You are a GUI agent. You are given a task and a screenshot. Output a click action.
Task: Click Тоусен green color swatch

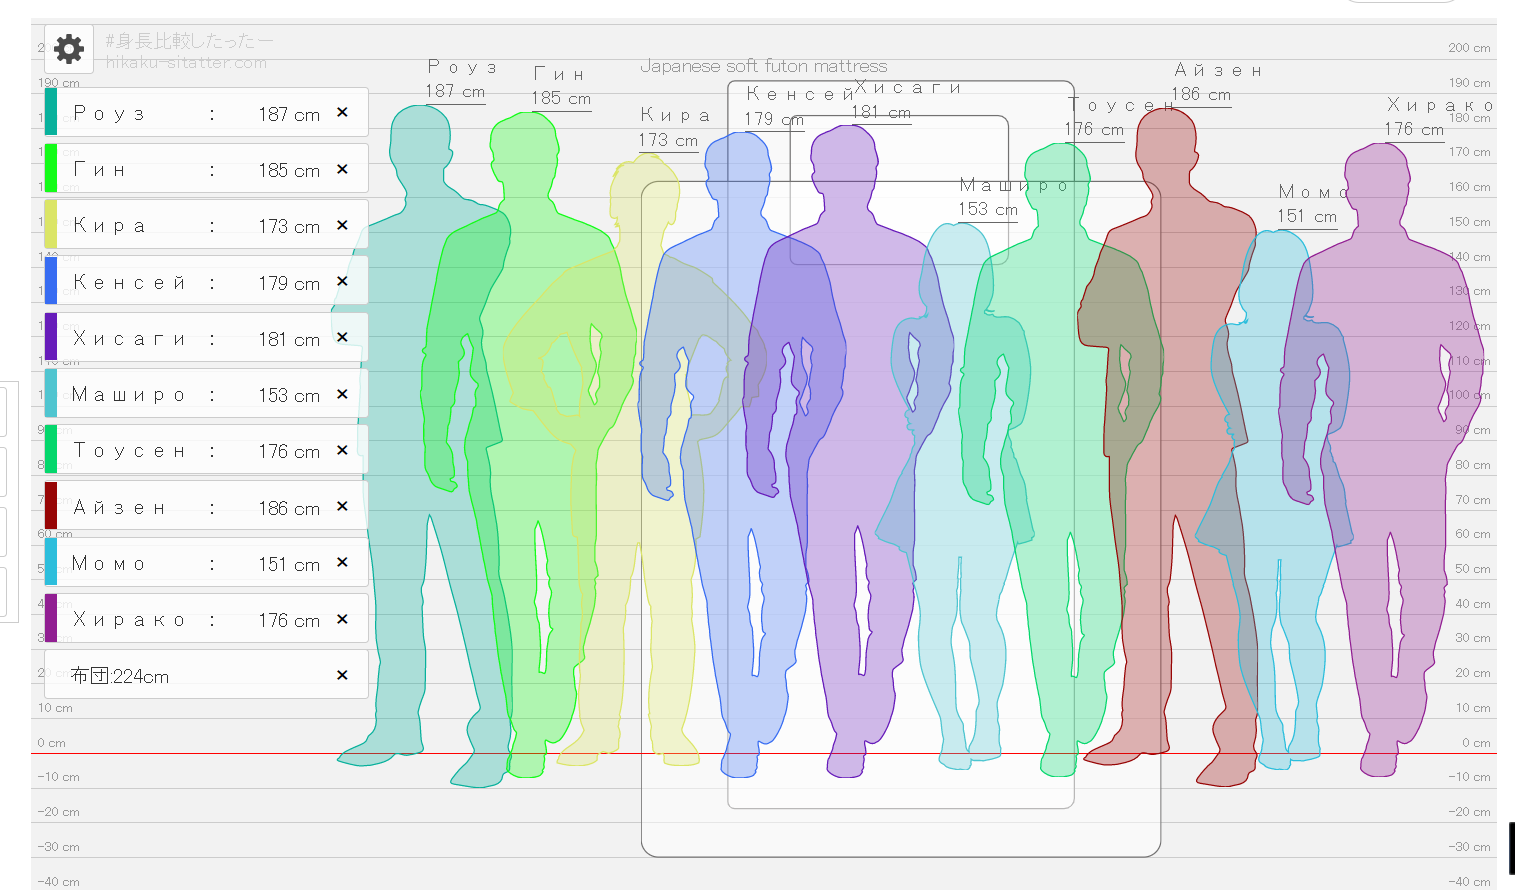click(x=51, y=449)
